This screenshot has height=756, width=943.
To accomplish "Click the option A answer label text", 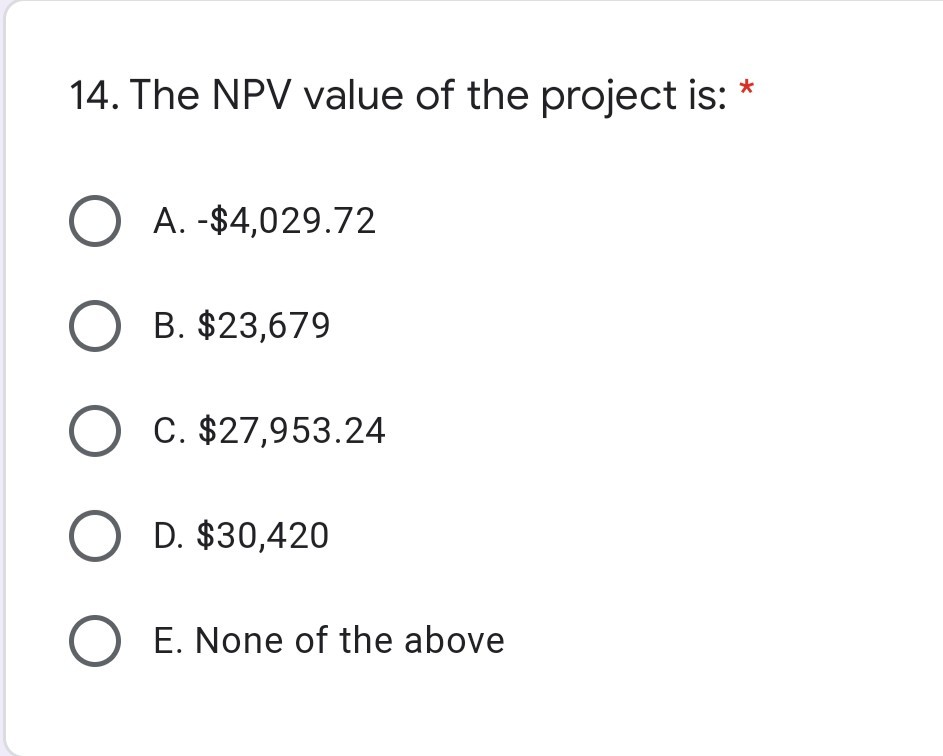I will pyautogui.click(x=265, y=222).
